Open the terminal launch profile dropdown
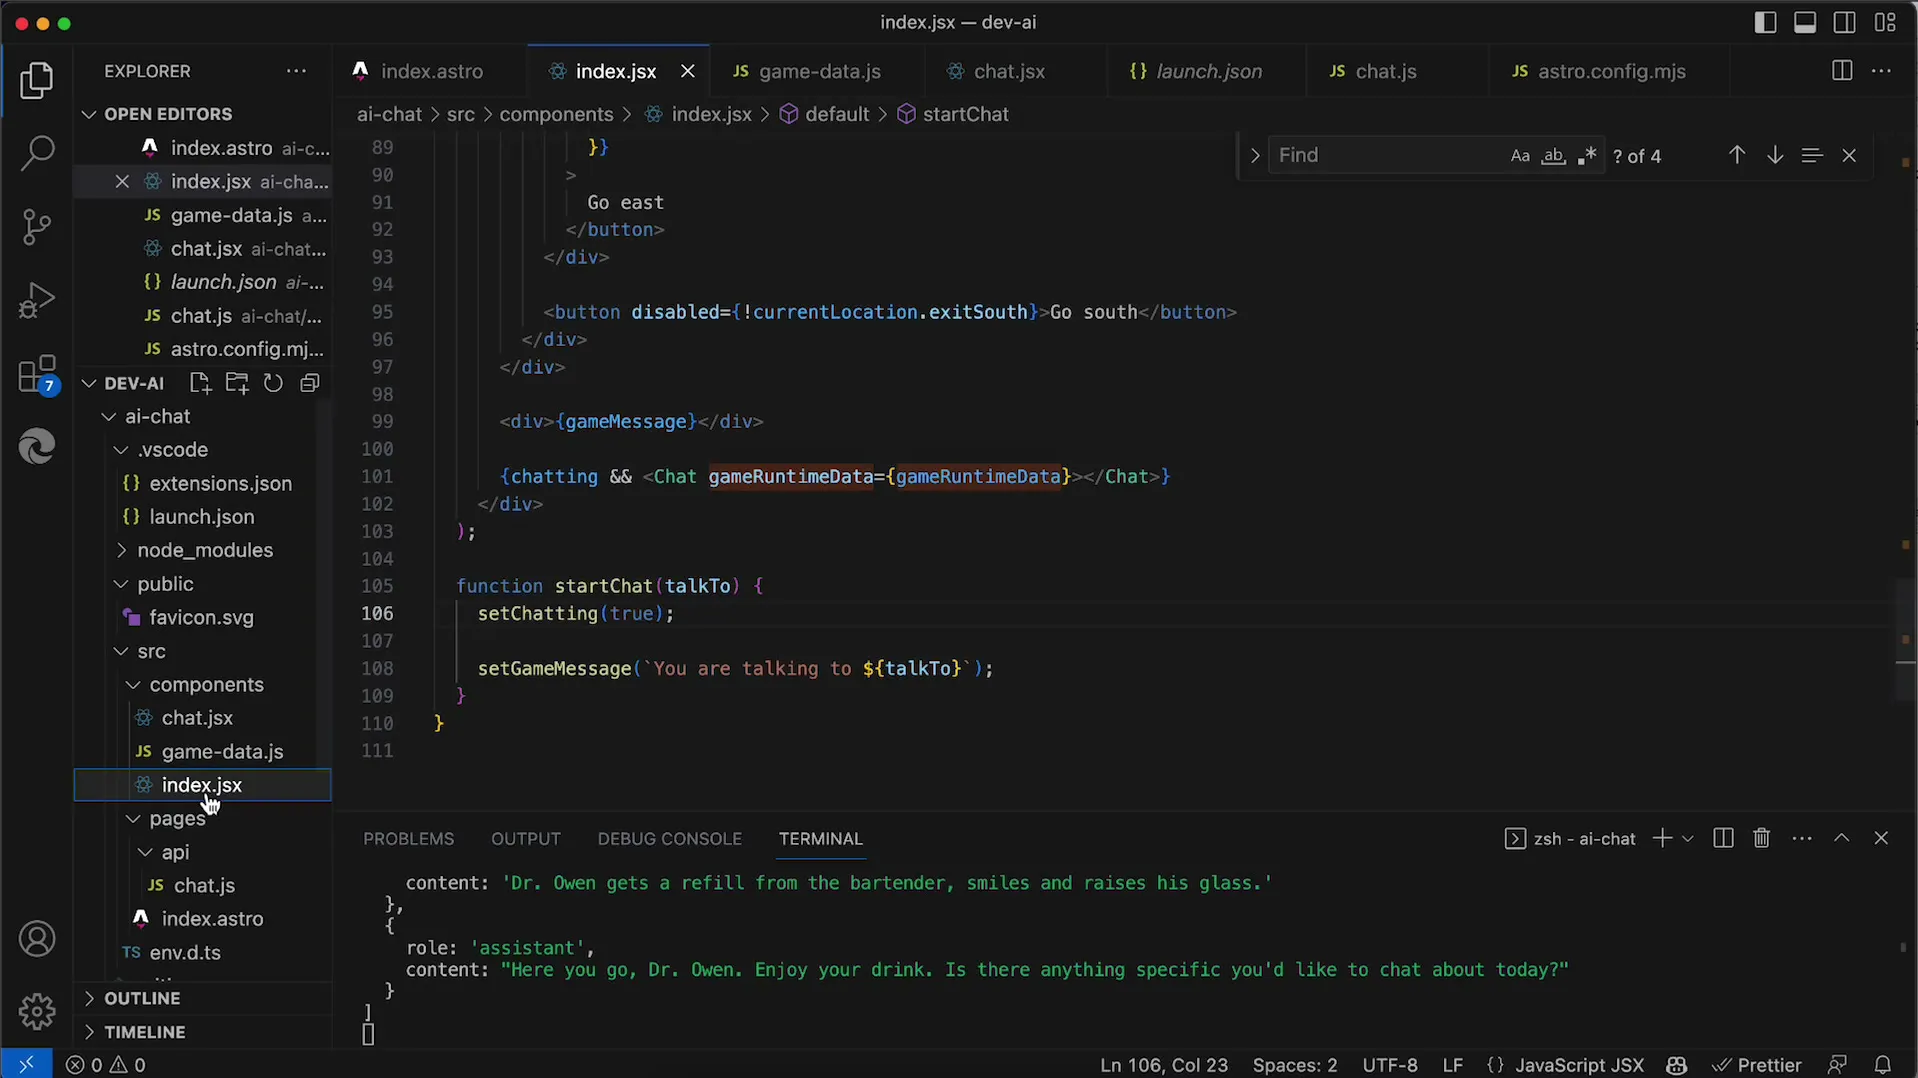1918x1078 pixels. (x=1688, y=838)
